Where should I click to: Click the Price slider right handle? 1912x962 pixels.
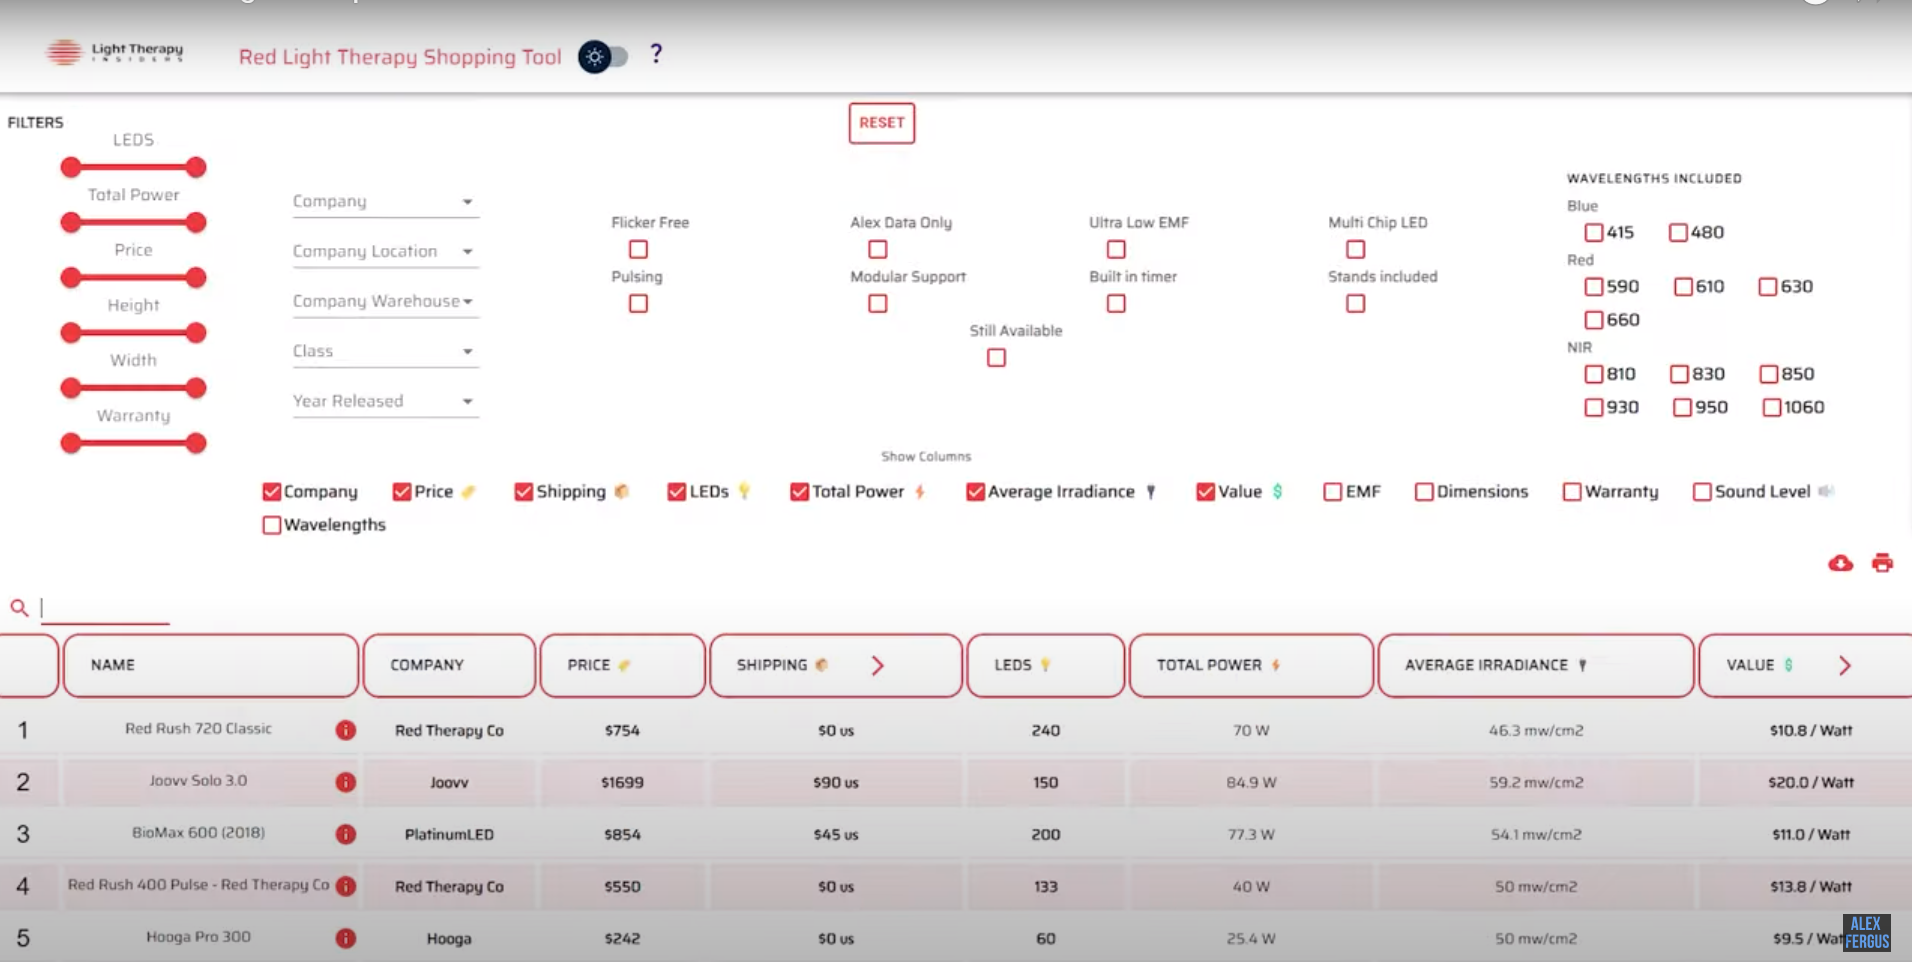coord(196,277)
